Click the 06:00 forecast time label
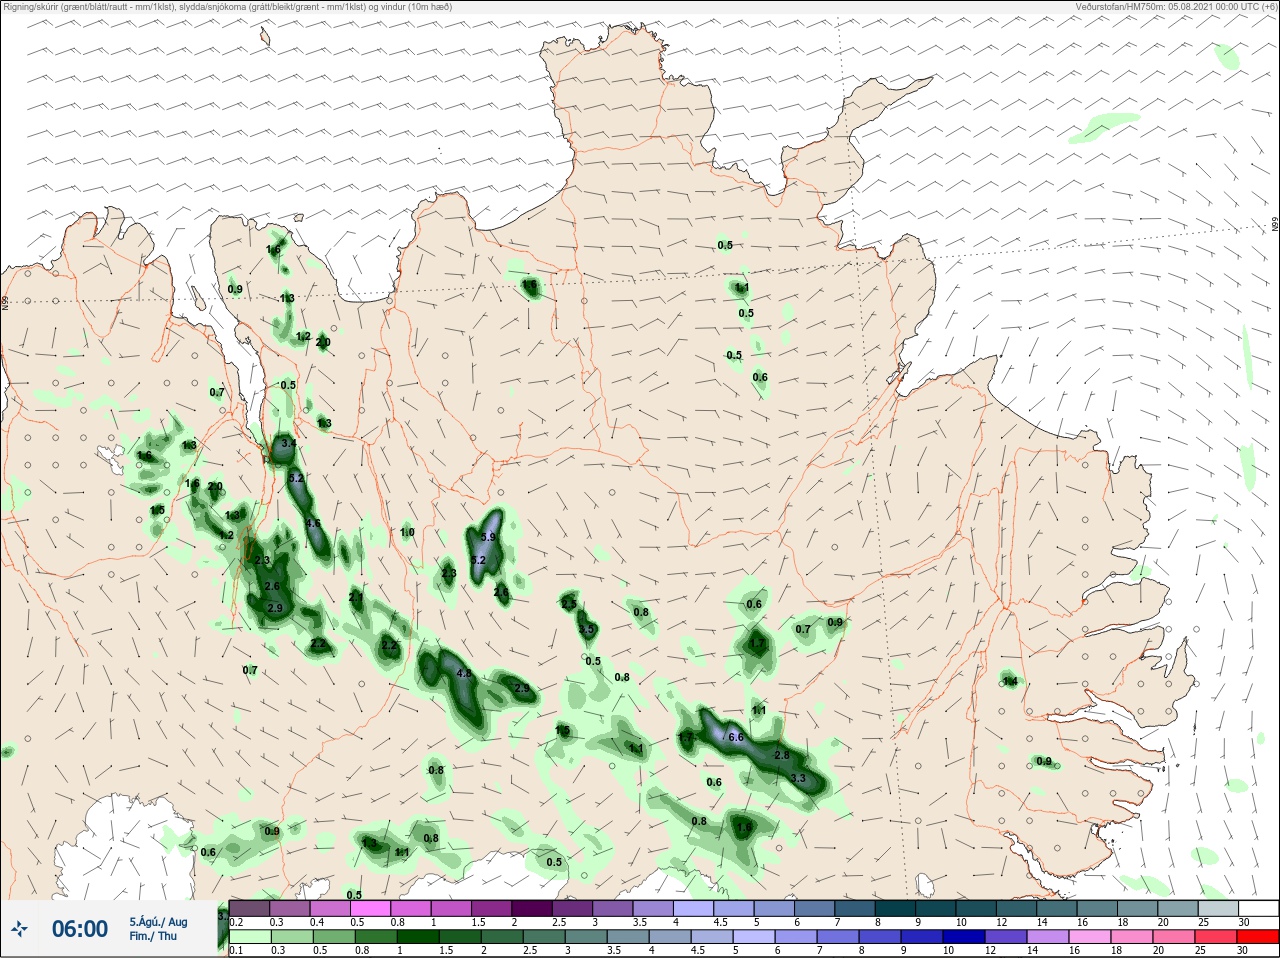This screenshot has height=958, width=1280. click(80, 929)
